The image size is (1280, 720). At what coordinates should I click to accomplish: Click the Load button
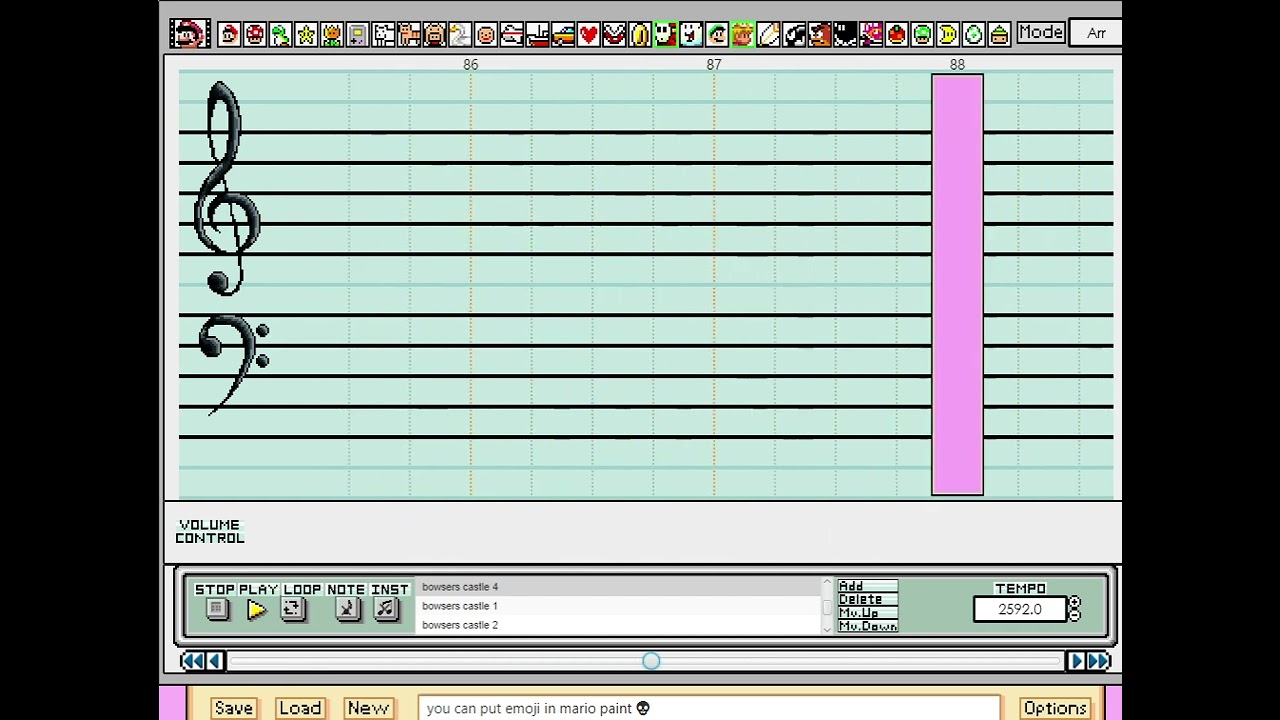[300, 708]
